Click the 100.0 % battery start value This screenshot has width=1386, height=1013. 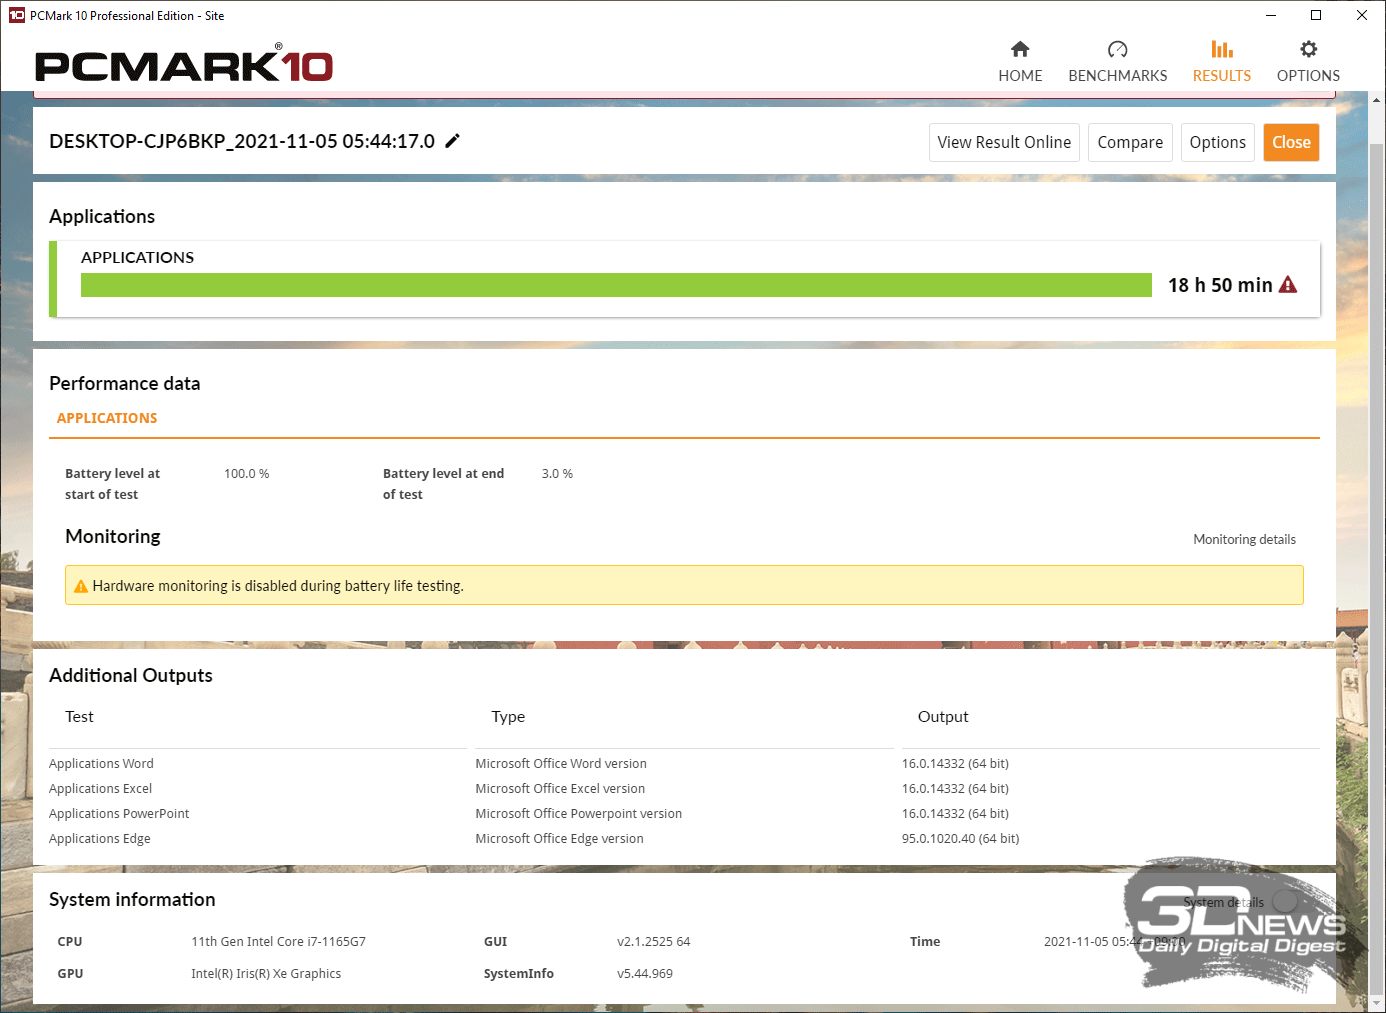coord(247,474)
